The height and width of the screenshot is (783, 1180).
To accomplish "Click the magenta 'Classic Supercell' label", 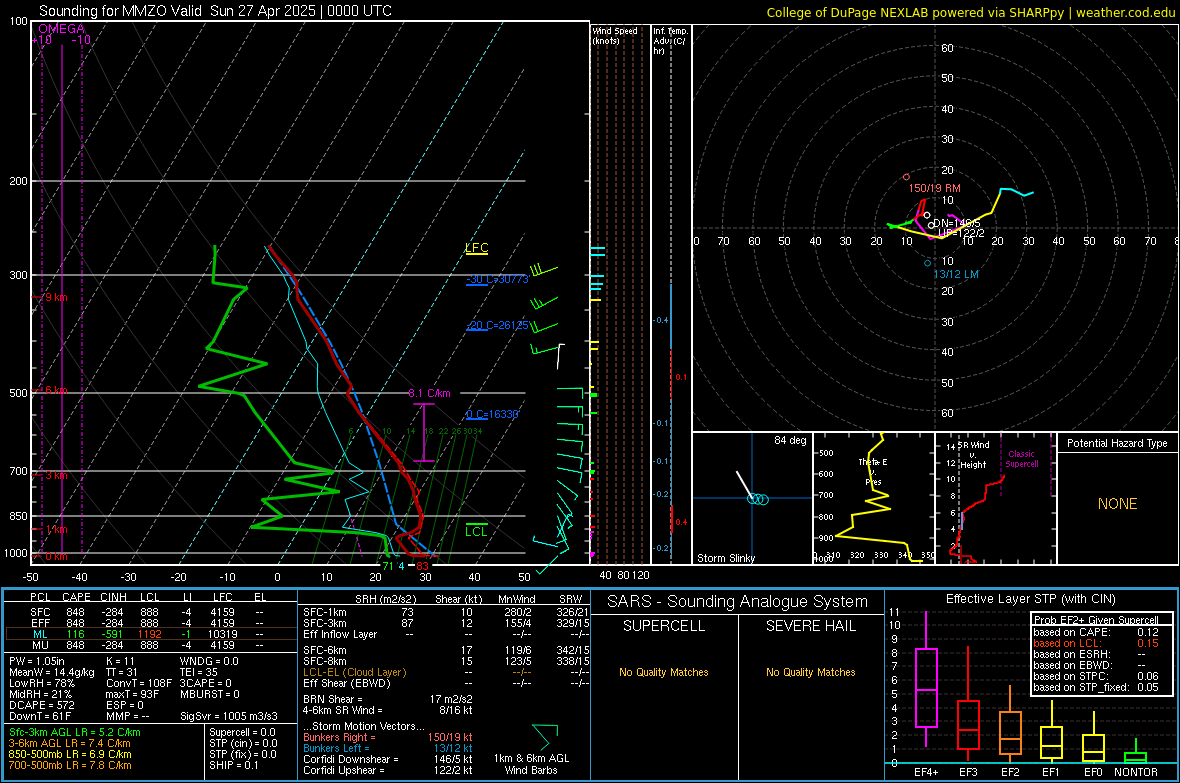I will [1022, 459].
